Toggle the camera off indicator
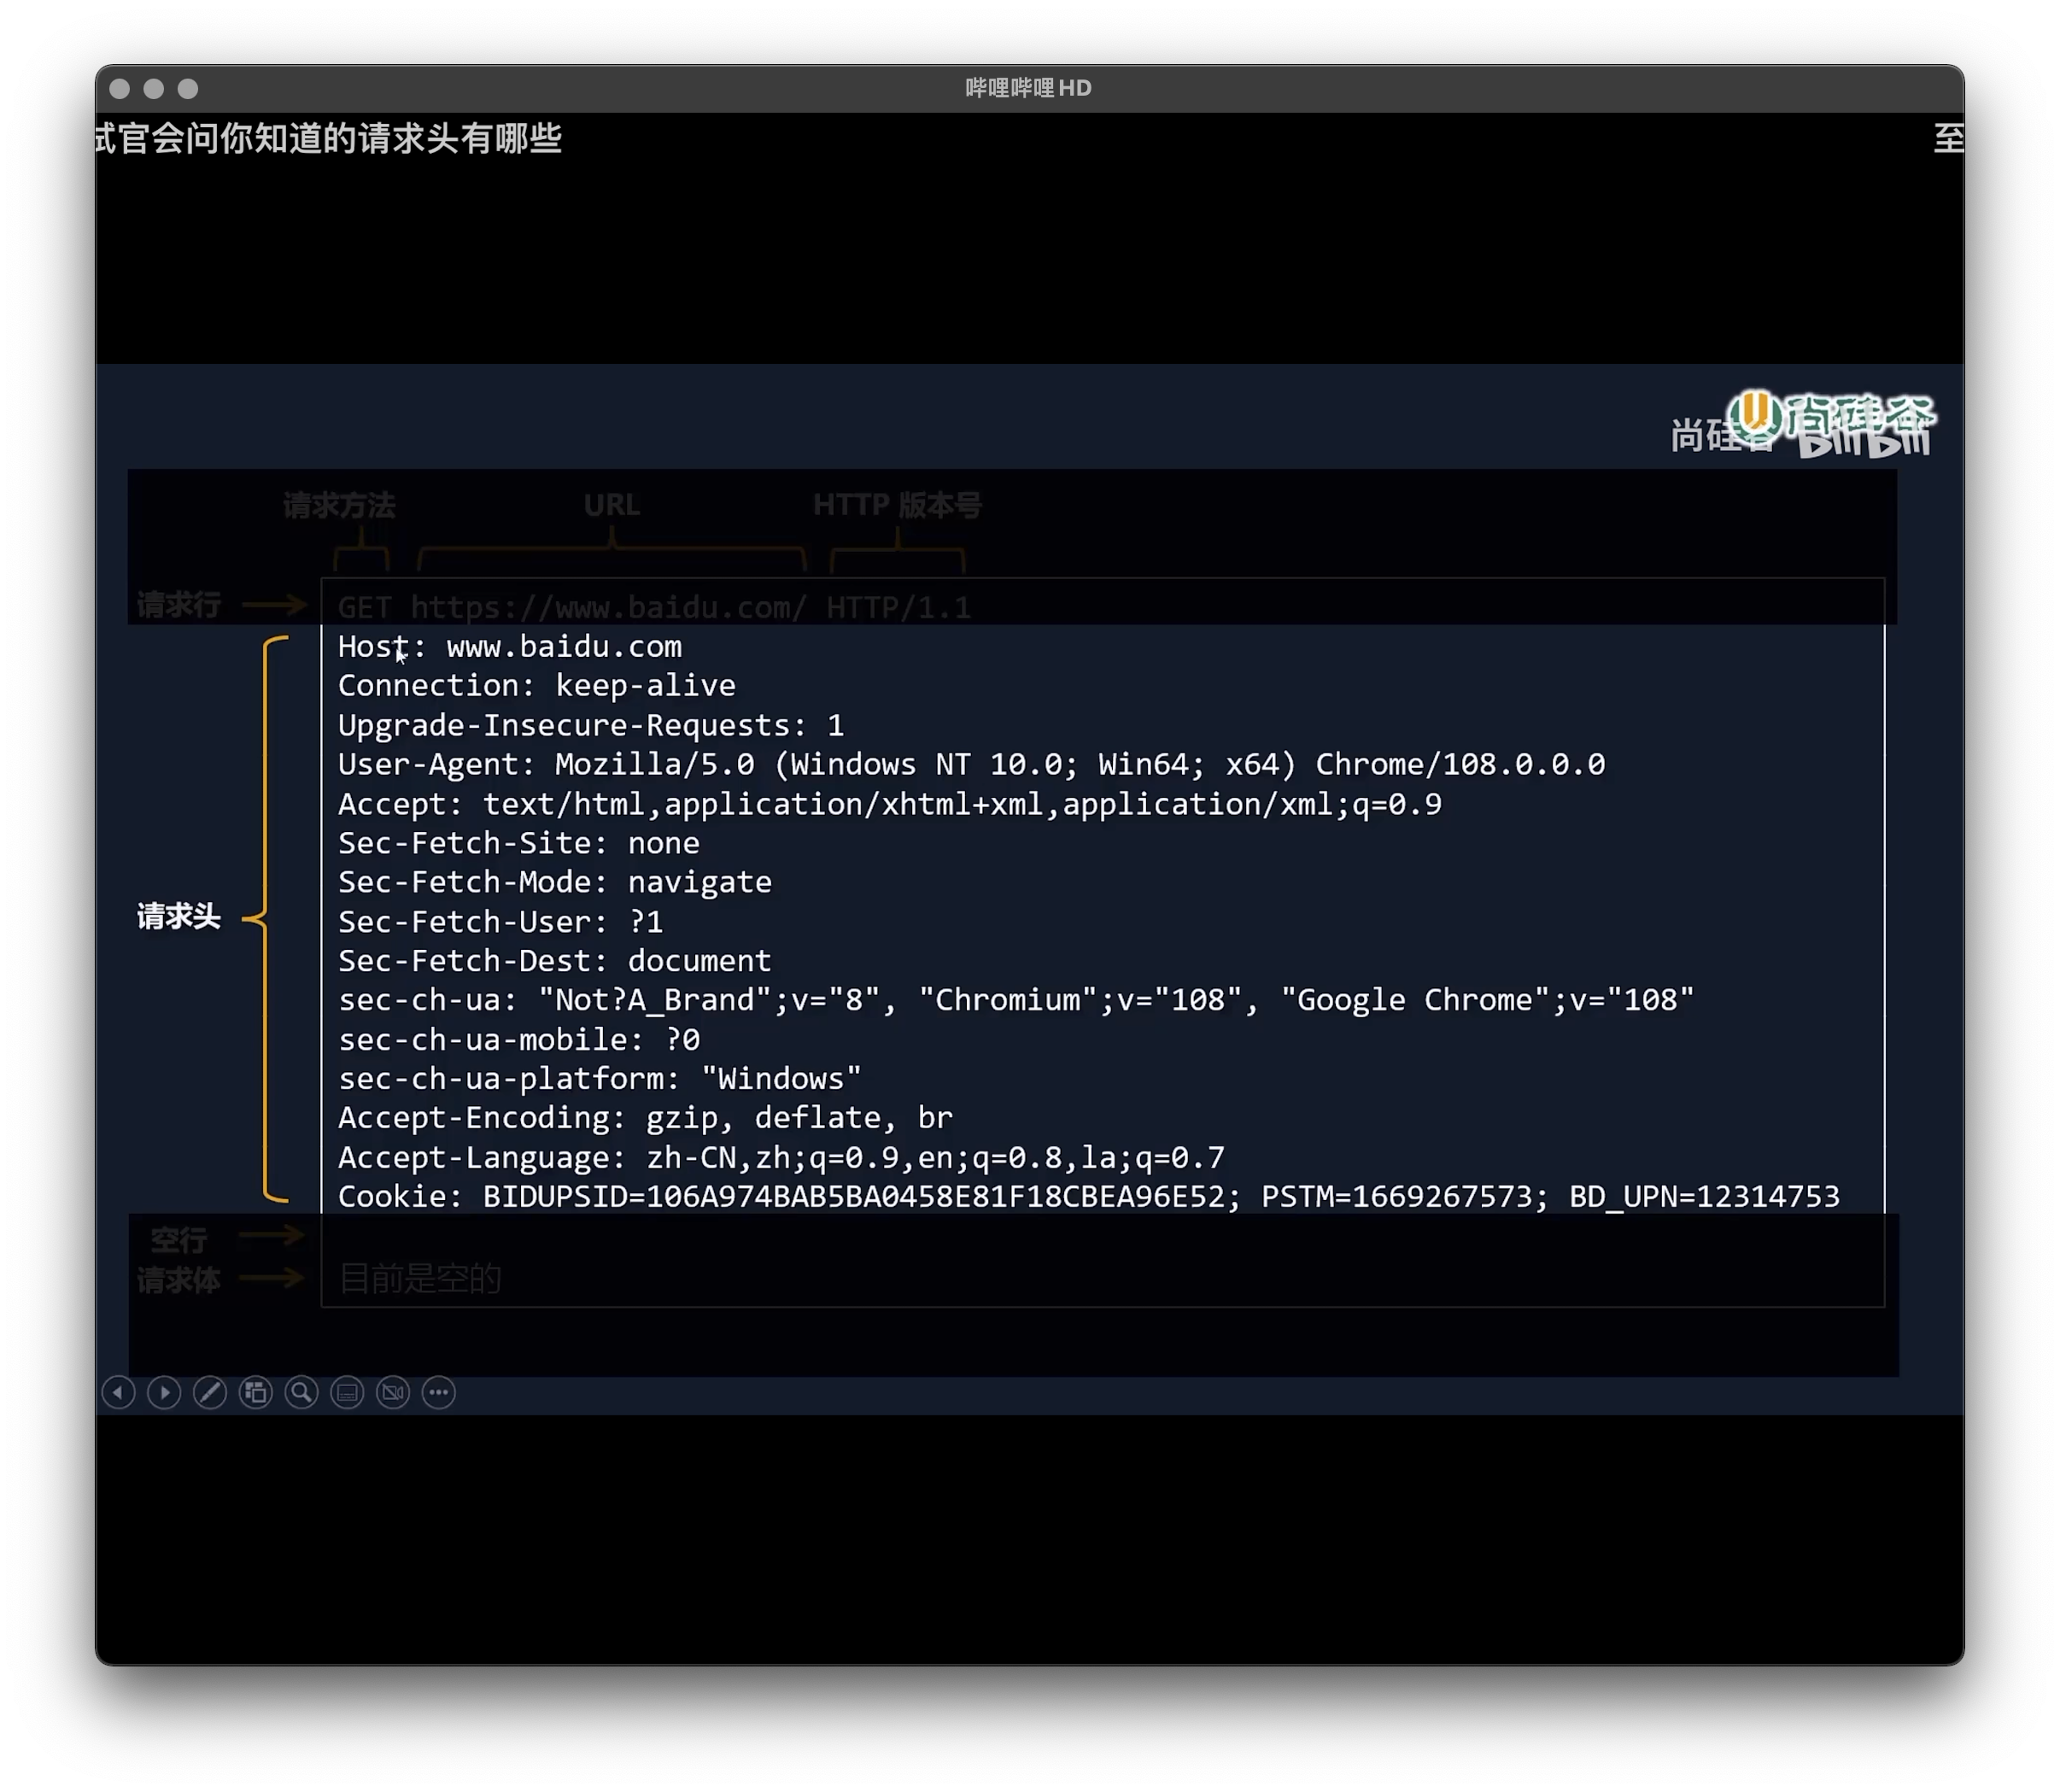Screen dimensions: 2060x1792 pyautogui.click(x=392, y=1392)
